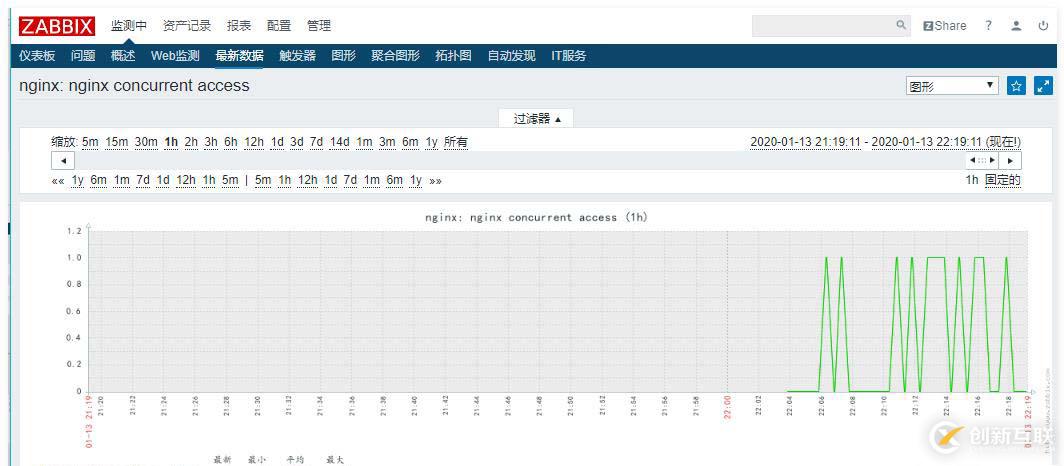The image size is (1064, 466).
Task: Toggle fullscreen mode icon
Action: coord(1043,86)
